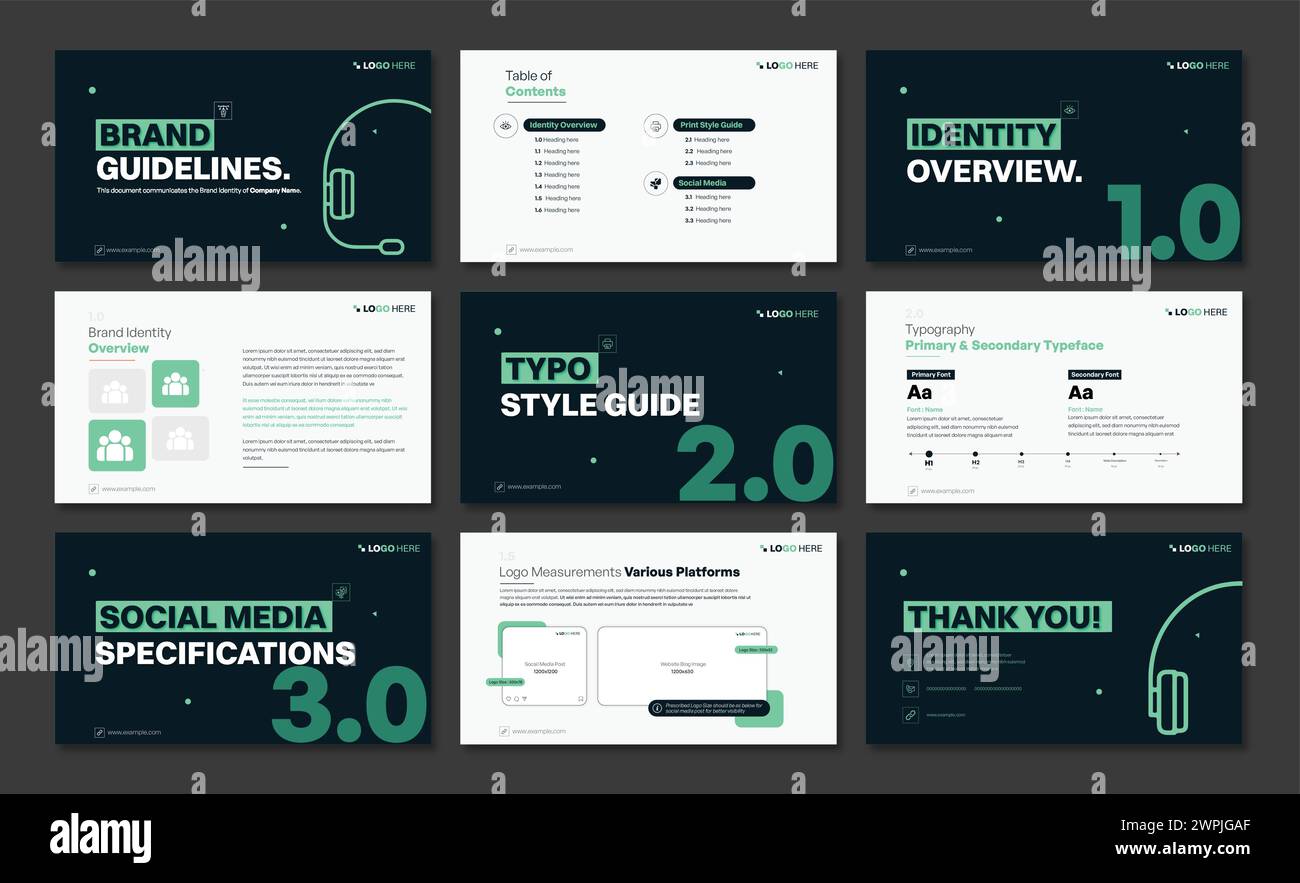Click the bottom-right gray people icon tile
Viewport: 1300px width, 883px height.
point(180,438)
